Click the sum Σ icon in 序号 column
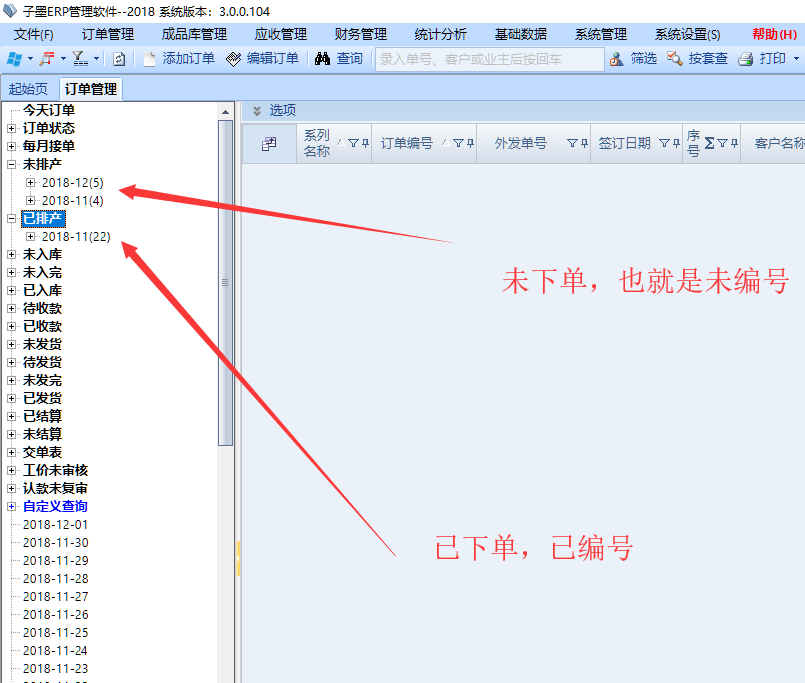The height and width of the screenshot is (683, 805). [x=709, y=143]
